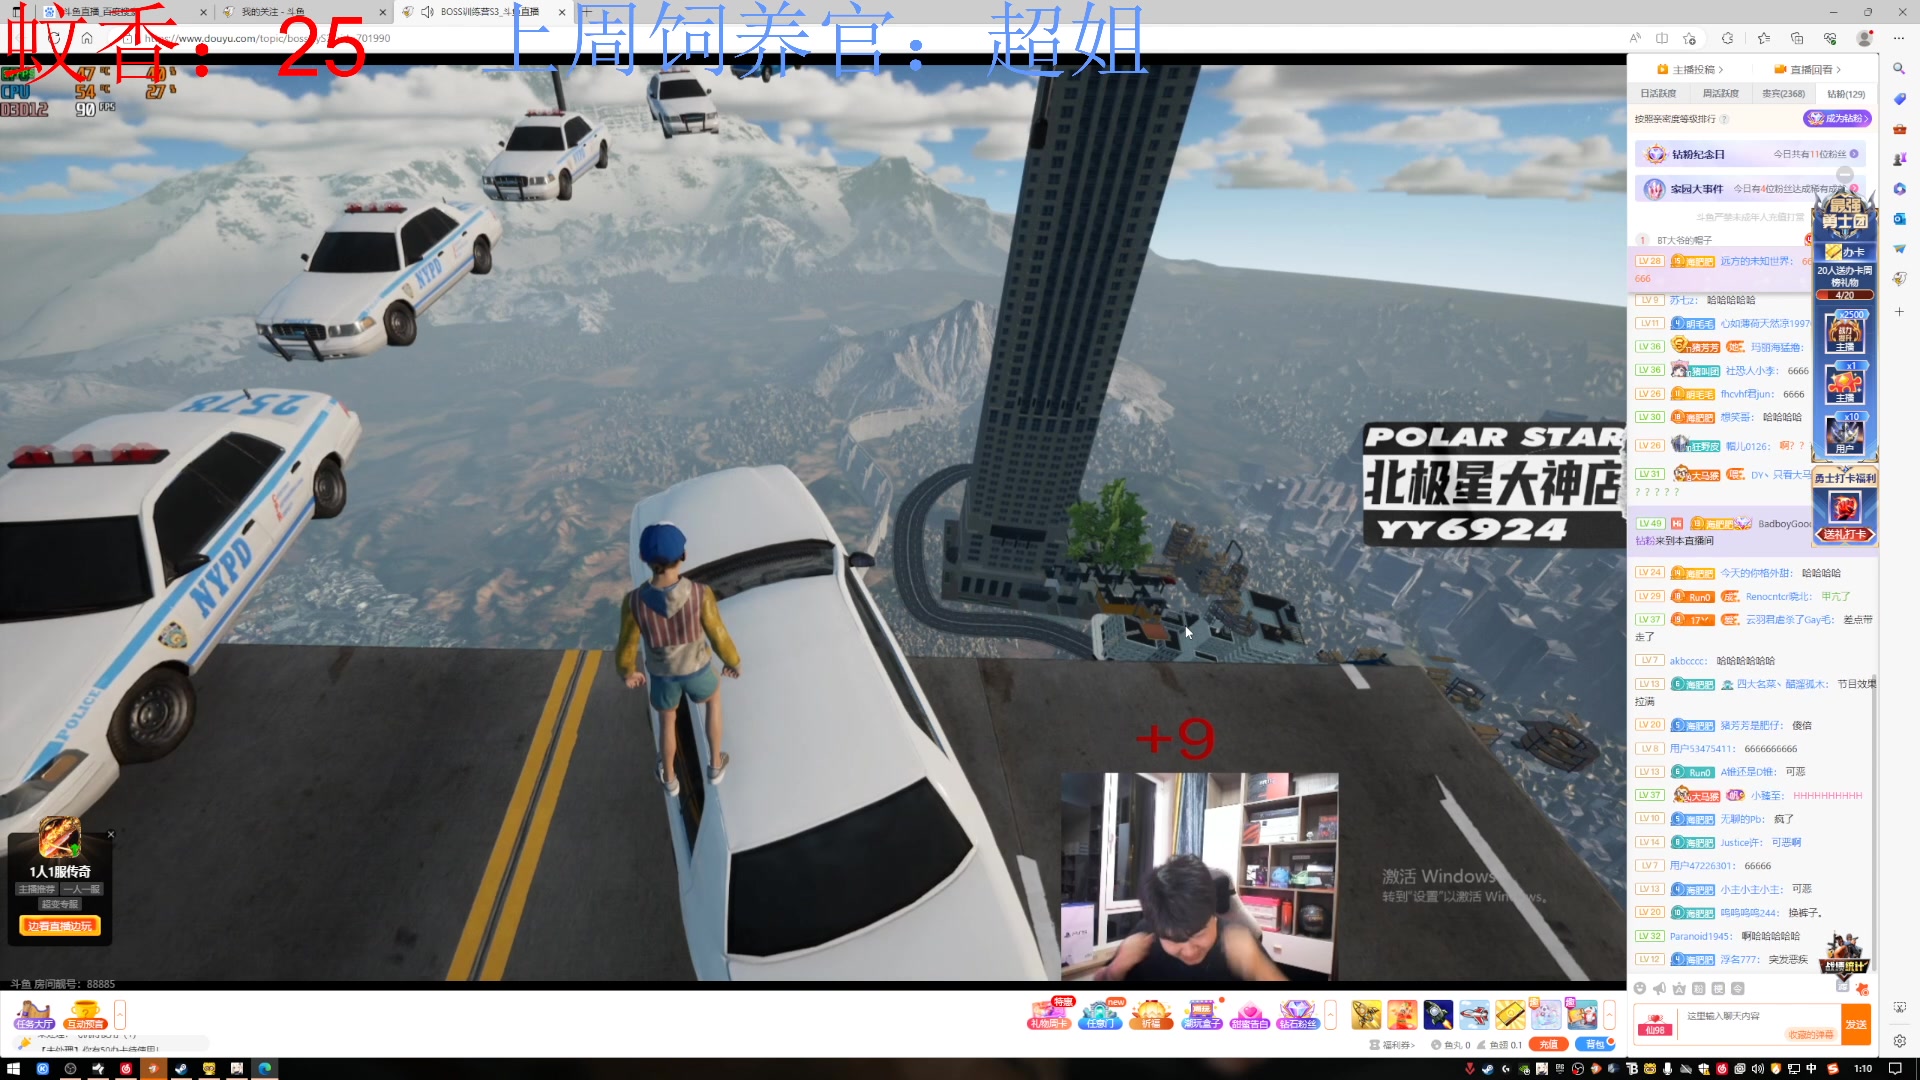
Task: Switch to the 日活跃度 tab
Action: point(1658,94)
